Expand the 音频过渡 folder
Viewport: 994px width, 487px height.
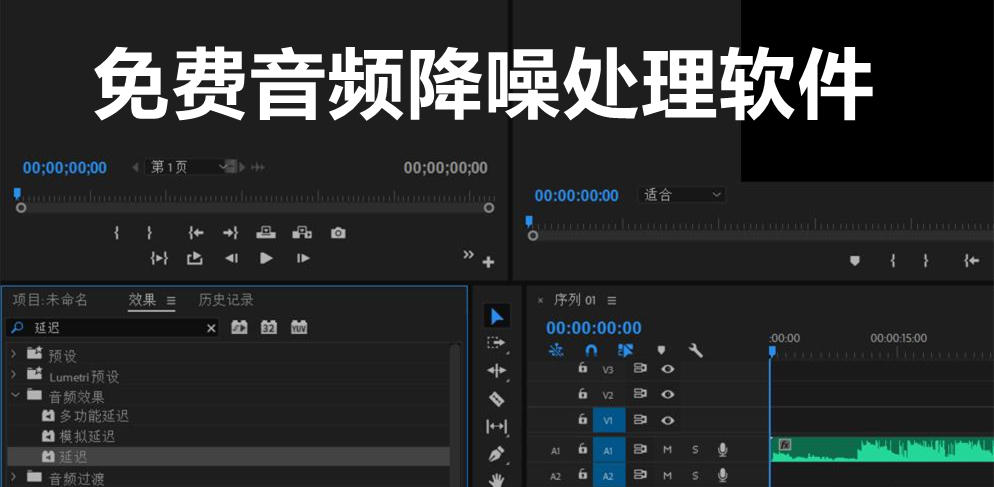pyautogui.click(x=13, y=476)
